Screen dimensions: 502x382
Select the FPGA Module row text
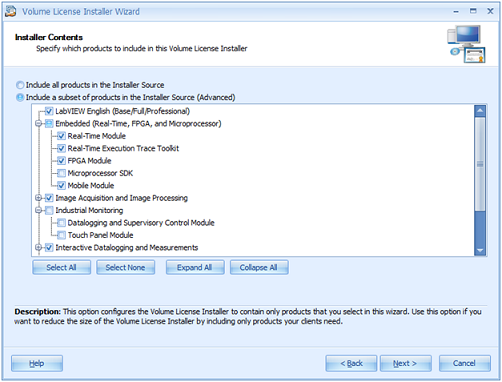(x=89, y=161)
